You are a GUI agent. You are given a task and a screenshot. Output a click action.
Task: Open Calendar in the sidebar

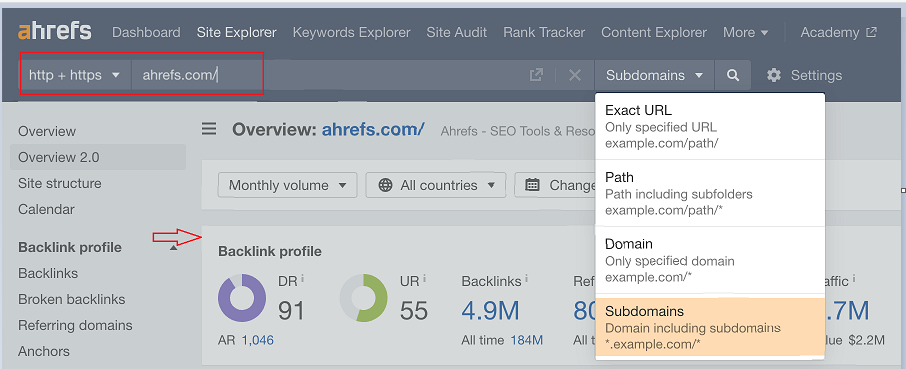click(46, 209)
